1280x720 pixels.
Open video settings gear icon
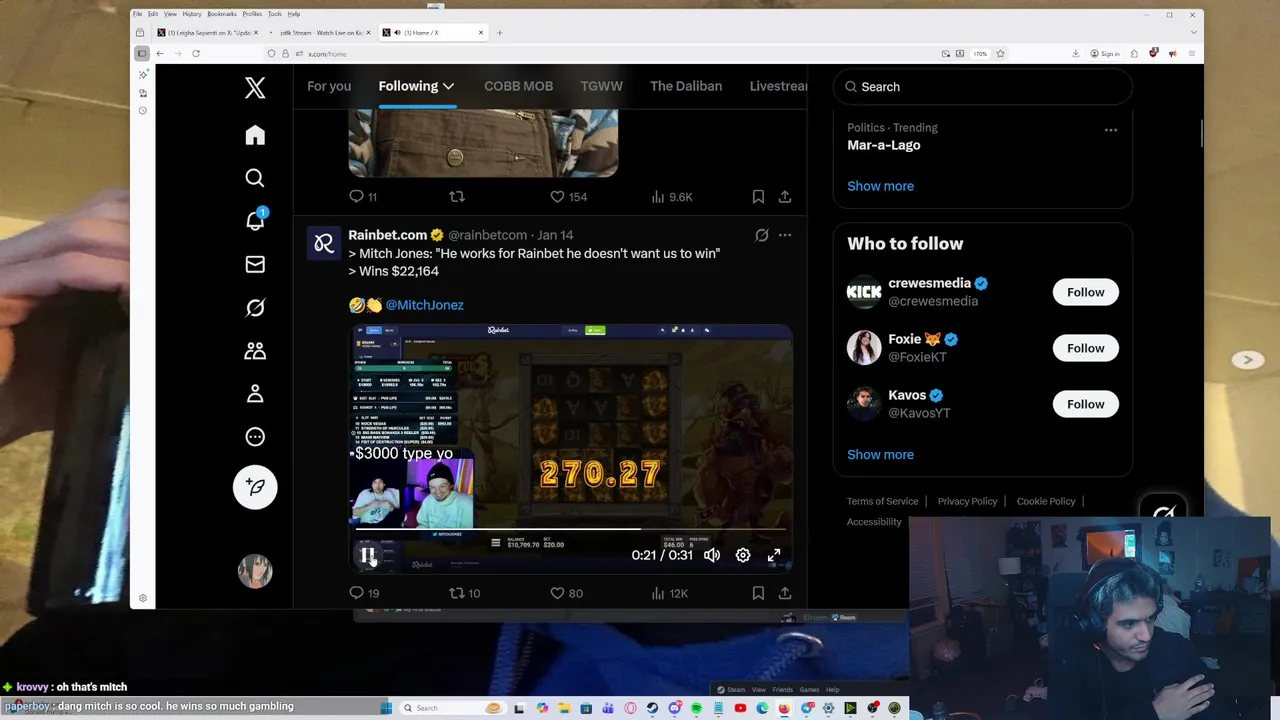[x=743, y=555]
